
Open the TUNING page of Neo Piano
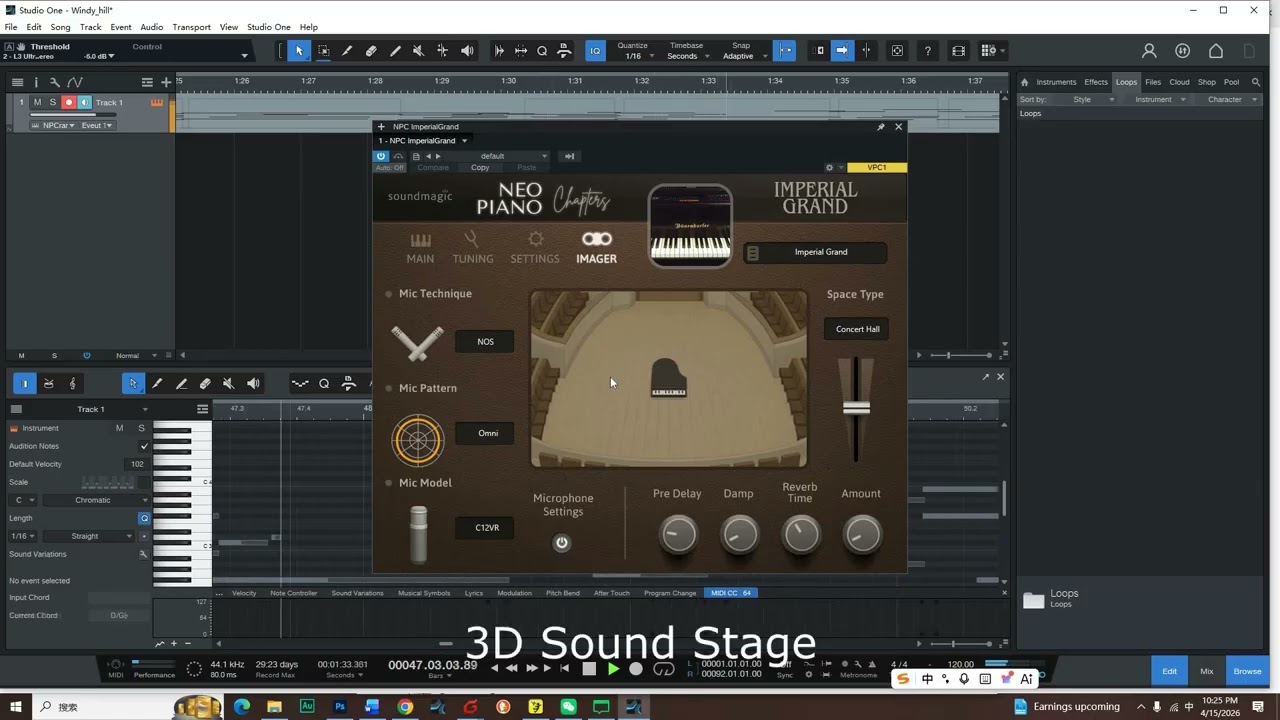pyautogui.click(x=472, y=247)
